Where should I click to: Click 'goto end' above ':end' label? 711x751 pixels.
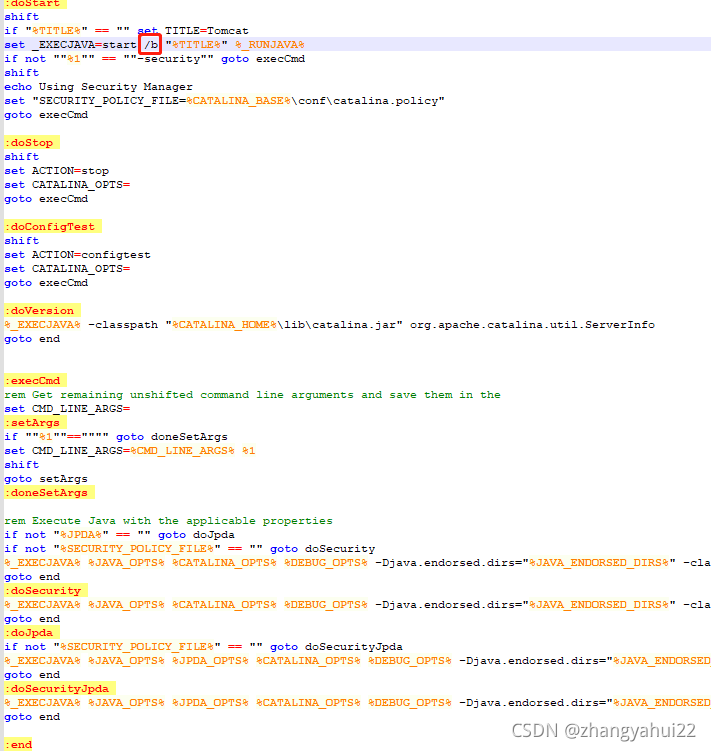point(32,717)
